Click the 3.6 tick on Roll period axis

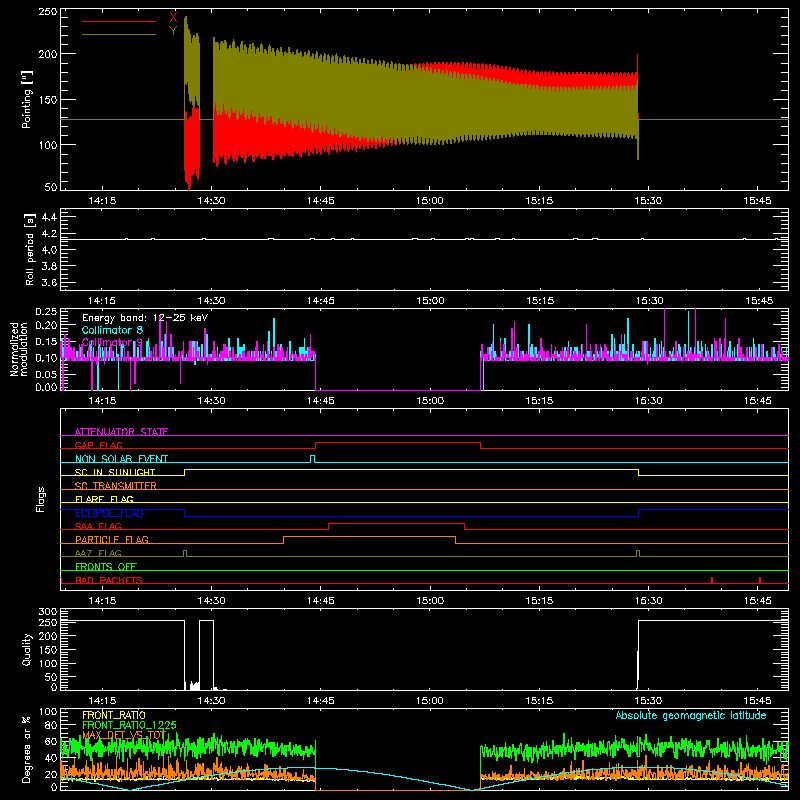[49, 282]
